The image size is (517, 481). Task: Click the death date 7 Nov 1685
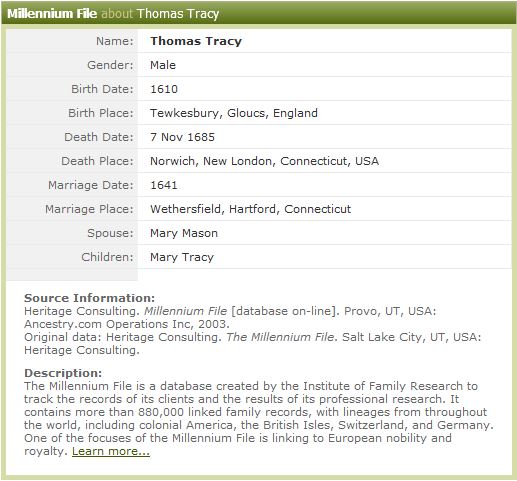pos(182,137)
